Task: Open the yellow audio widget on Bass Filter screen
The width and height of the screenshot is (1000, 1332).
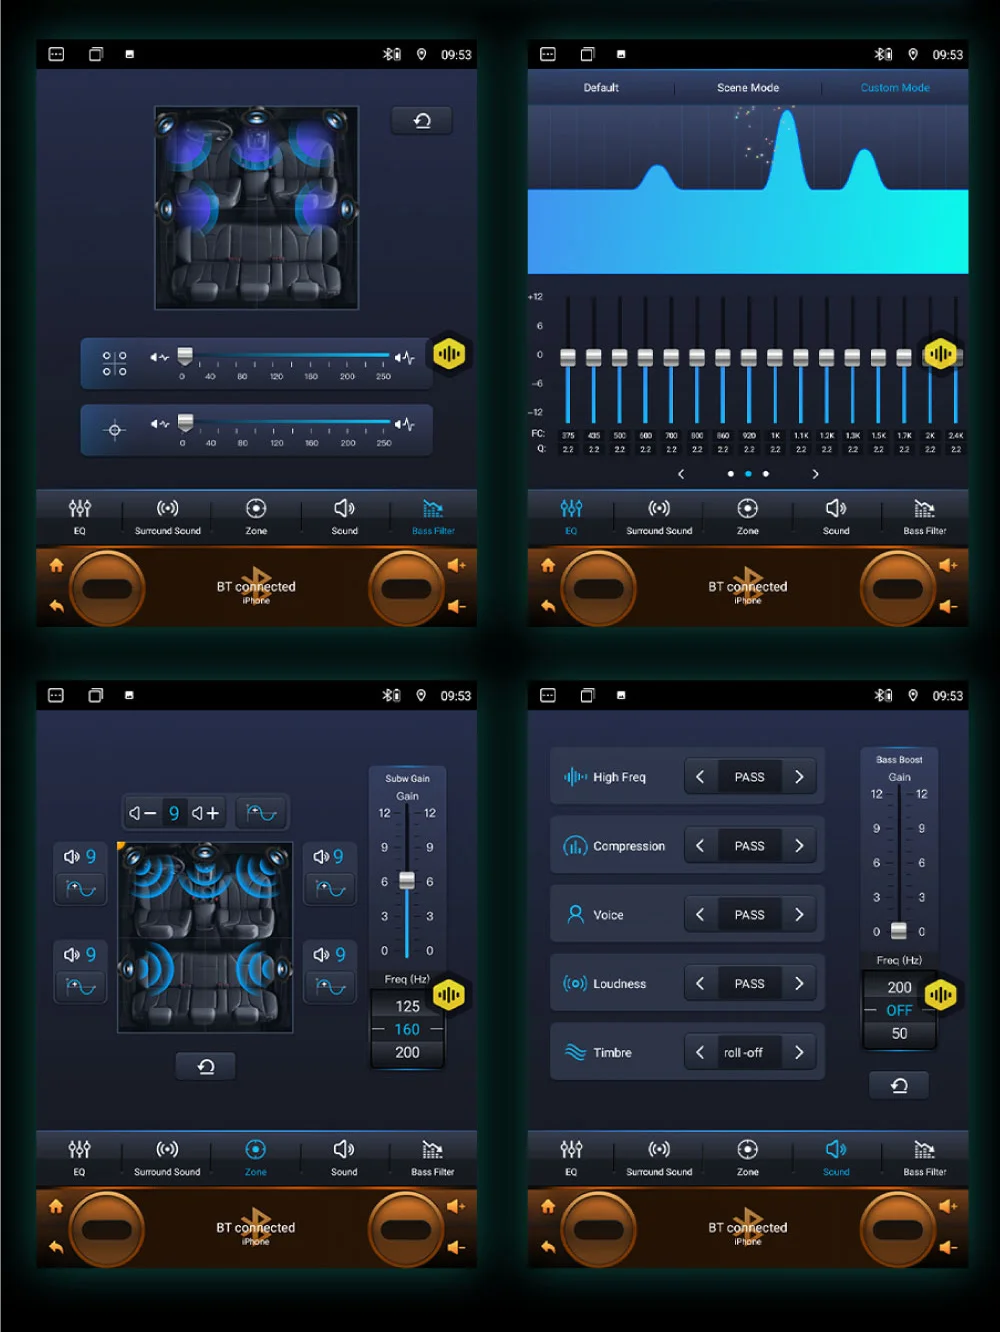Action: click(x=449, y=354)
